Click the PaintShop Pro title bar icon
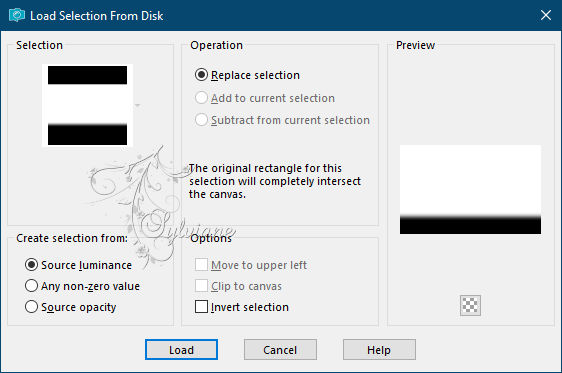This screenshot has height=373, width=562. [17, 15]
